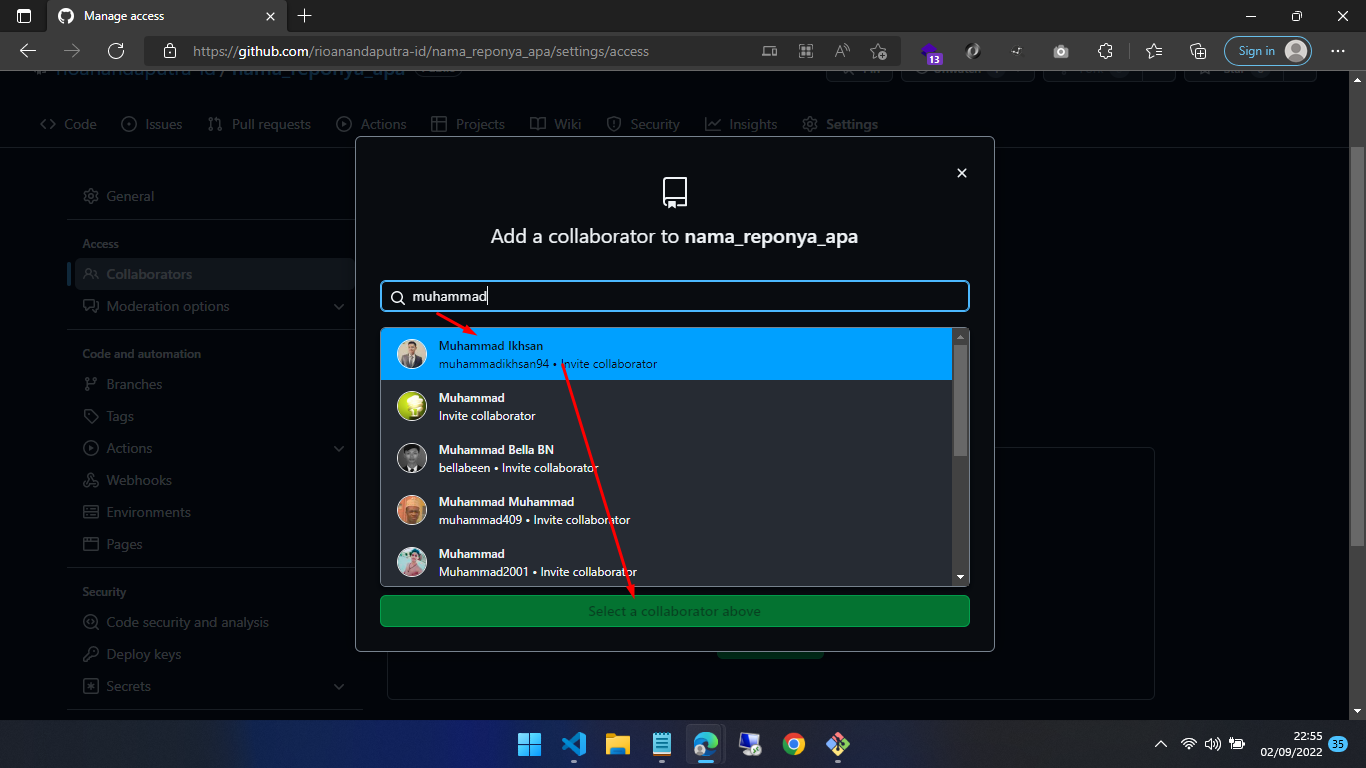1366x768 pixels.
Task: Show hidden system tray icons
Action: (x=1160, y=744)
